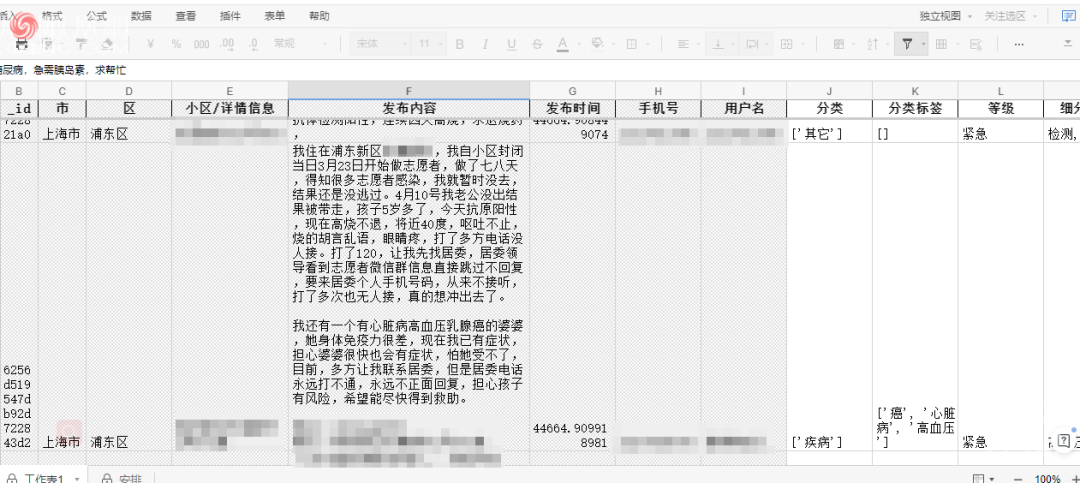Toggle strikethrough formatting

point(537,44)
